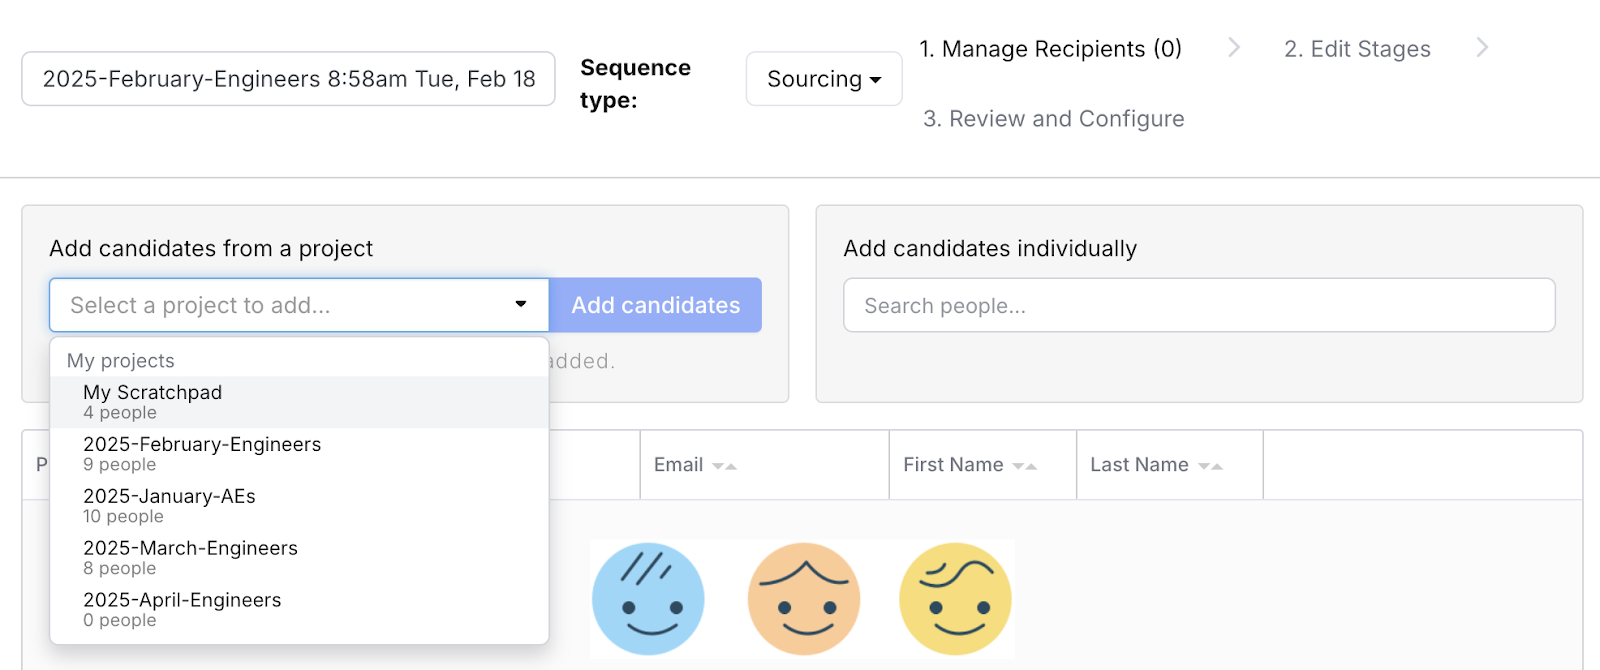Switch to Edit Stages step
The width and height of the screenshot is (1600, 670).
(x=1357, y=49)
